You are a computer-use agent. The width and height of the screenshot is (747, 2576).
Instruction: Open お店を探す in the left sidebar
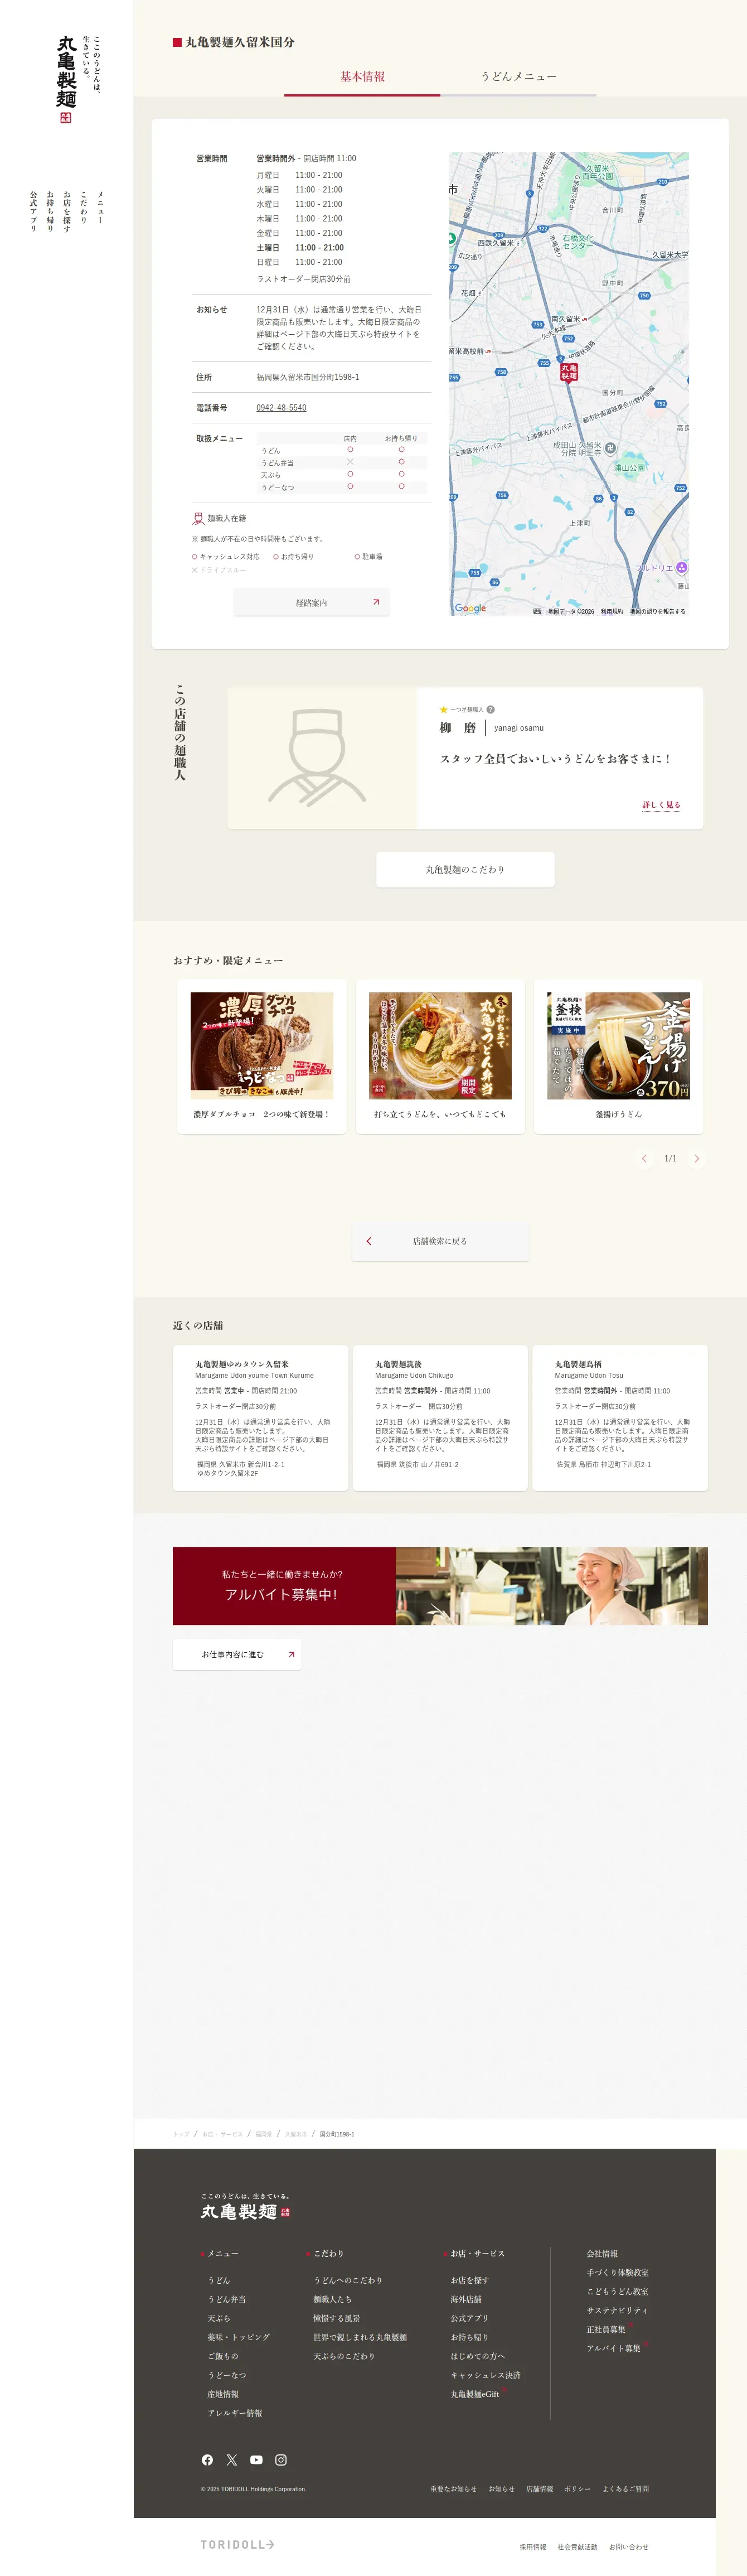click(66, 211)
